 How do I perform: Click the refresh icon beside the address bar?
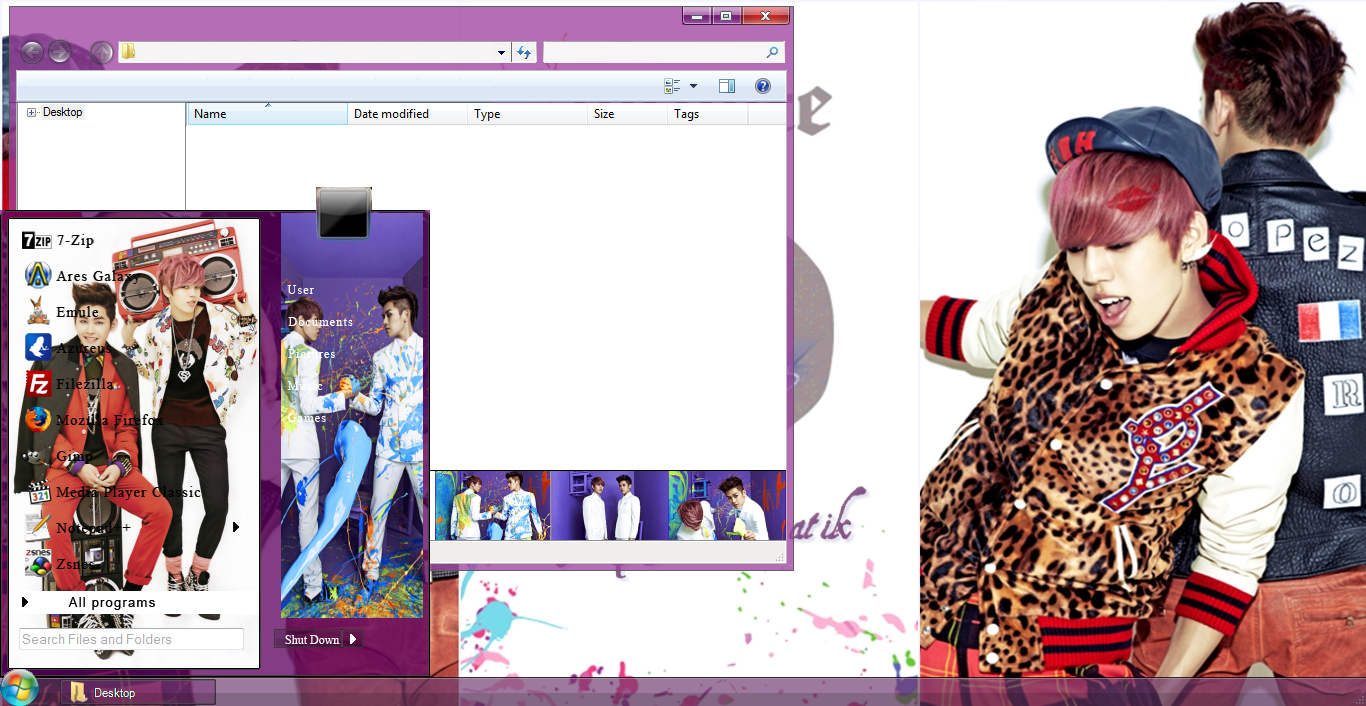point(524,52)
